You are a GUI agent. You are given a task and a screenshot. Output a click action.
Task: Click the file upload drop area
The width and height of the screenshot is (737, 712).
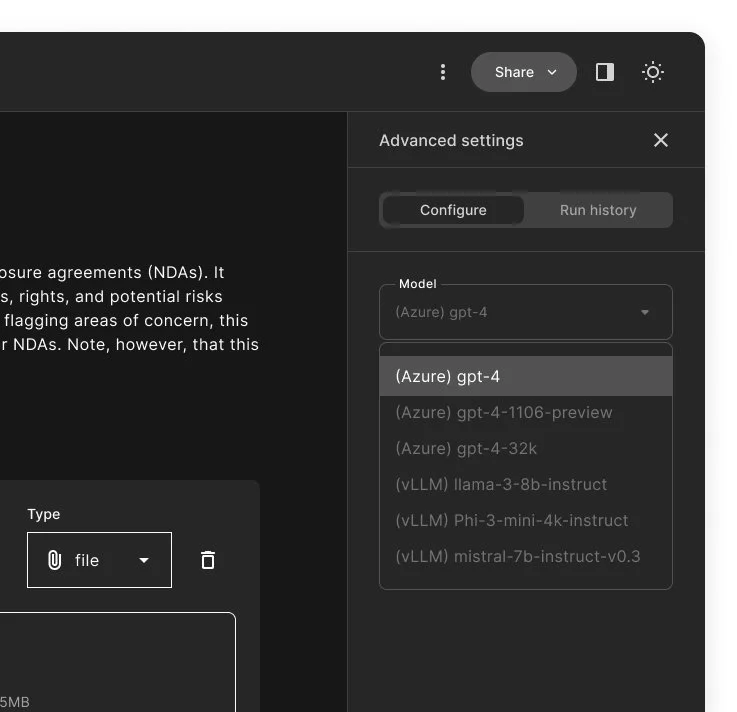coord(117,662)
